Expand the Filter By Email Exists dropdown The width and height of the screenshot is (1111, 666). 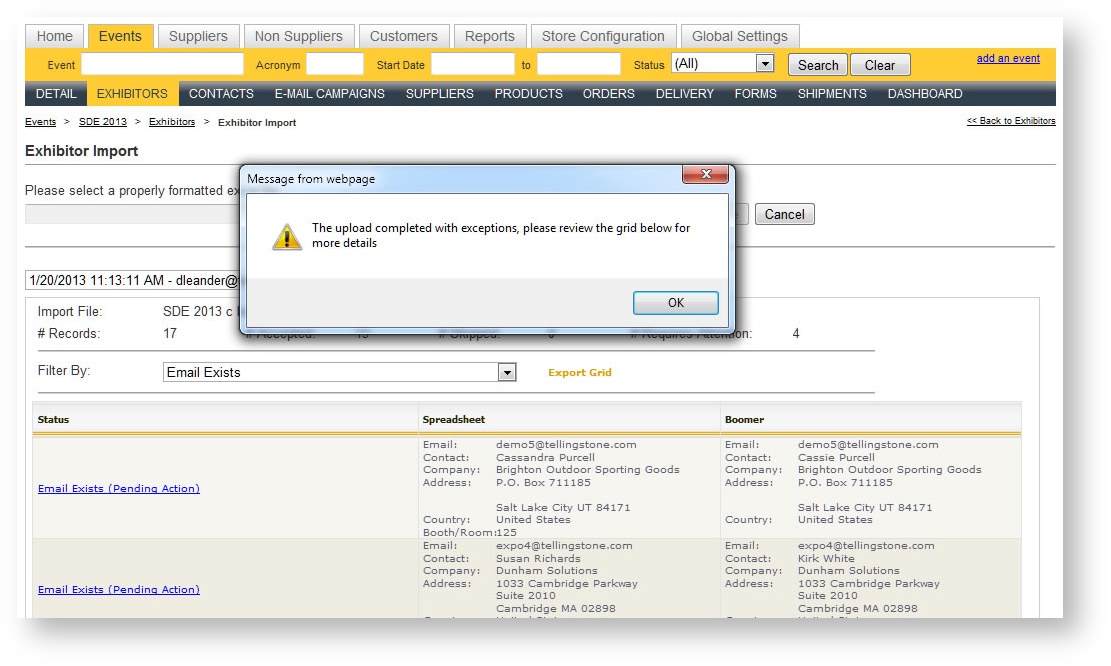507,373
